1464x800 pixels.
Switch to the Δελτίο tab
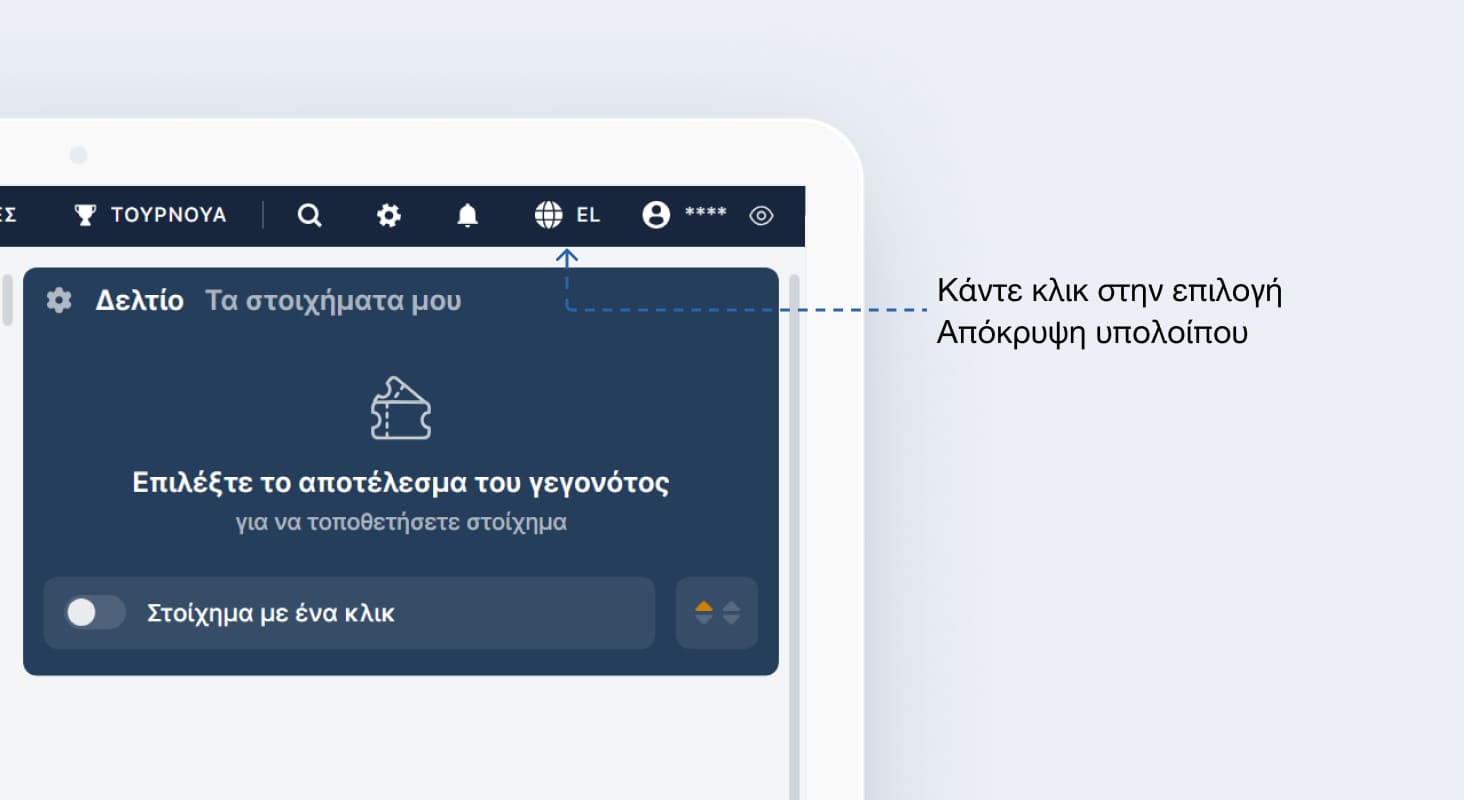(141, 300)
